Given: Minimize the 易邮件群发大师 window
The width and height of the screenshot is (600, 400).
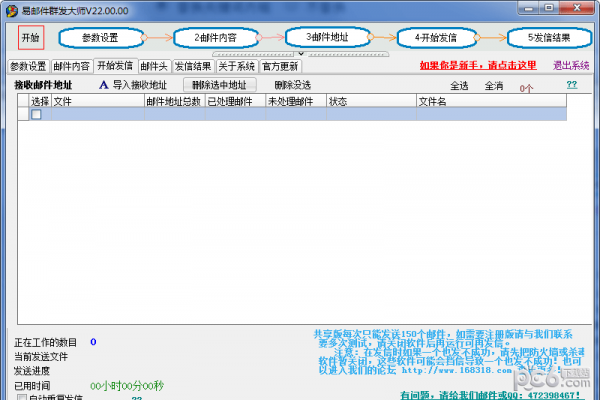Looking at the screenshot, I should 528,8.
